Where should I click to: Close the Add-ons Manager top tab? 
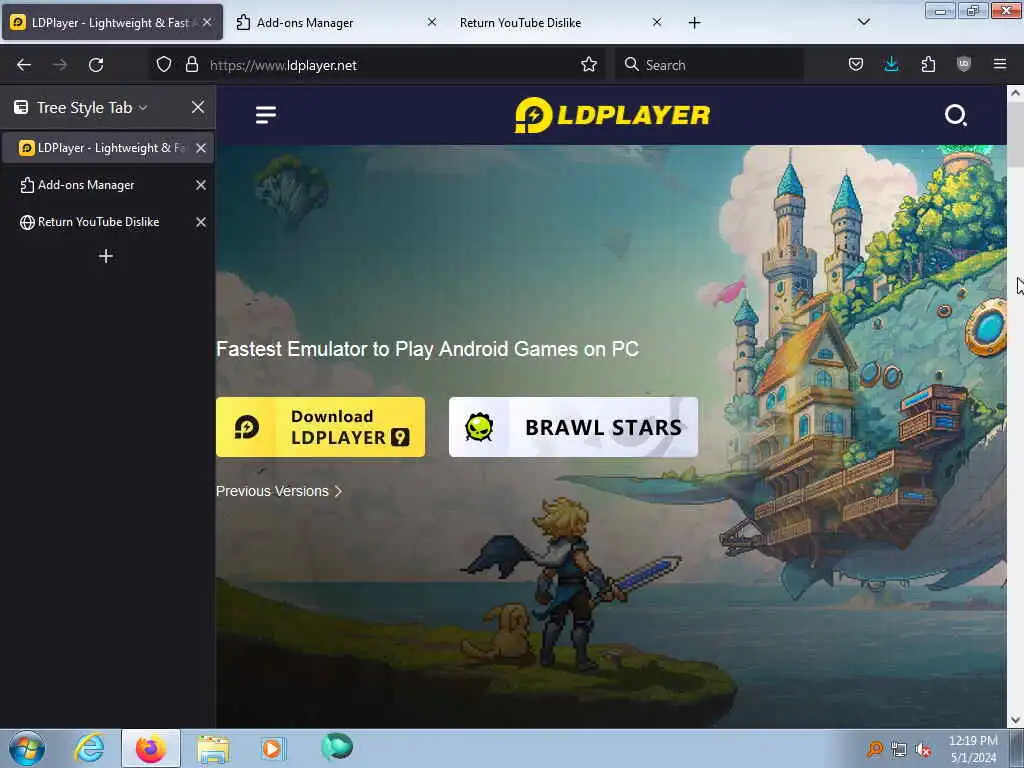pyautogui.click(x=432, y=22)
